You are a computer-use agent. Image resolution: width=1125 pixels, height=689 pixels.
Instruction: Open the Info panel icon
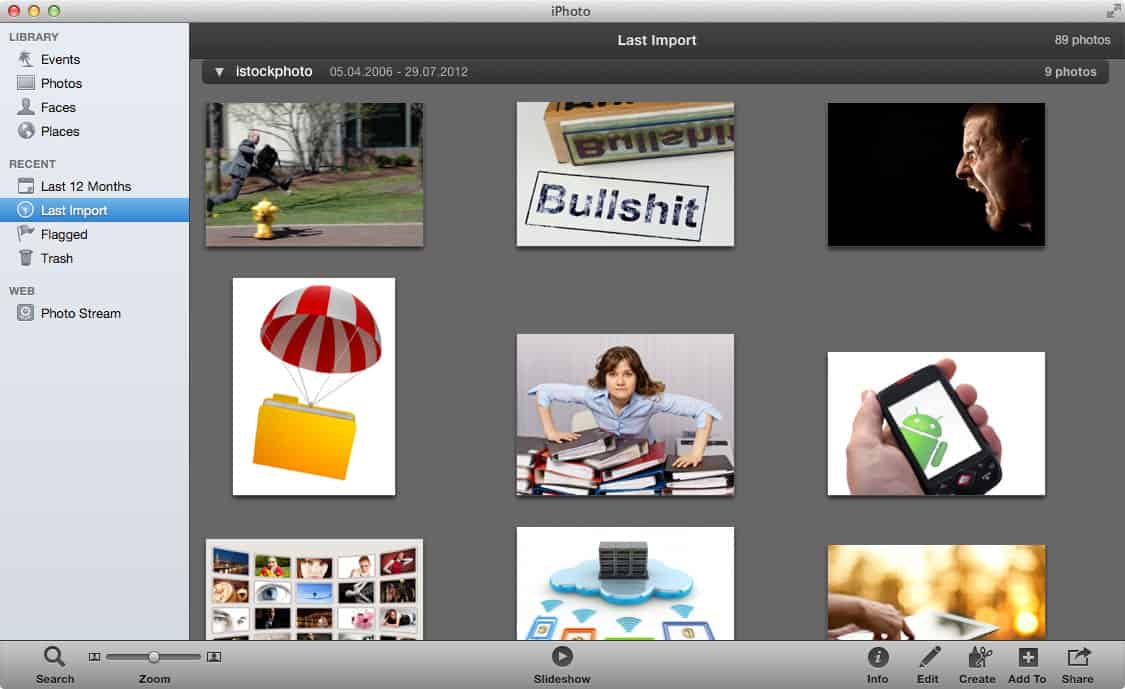click(x=877, y=657)
